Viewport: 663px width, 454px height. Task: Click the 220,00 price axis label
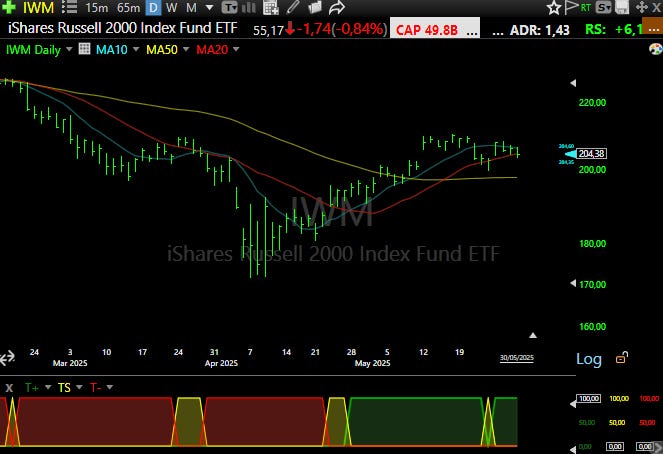[x=592, y=102]
